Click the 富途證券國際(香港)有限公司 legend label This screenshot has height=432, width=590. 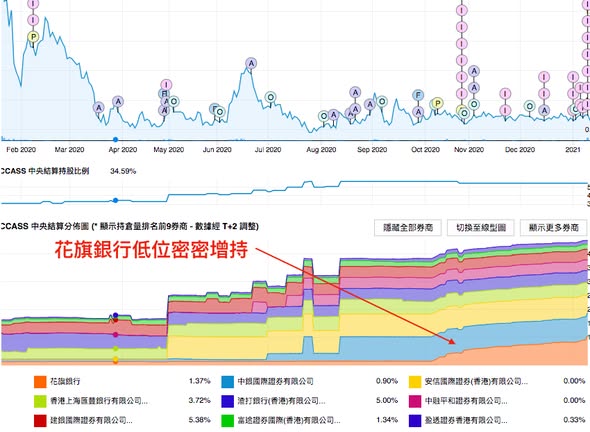(x=289, y=420)
